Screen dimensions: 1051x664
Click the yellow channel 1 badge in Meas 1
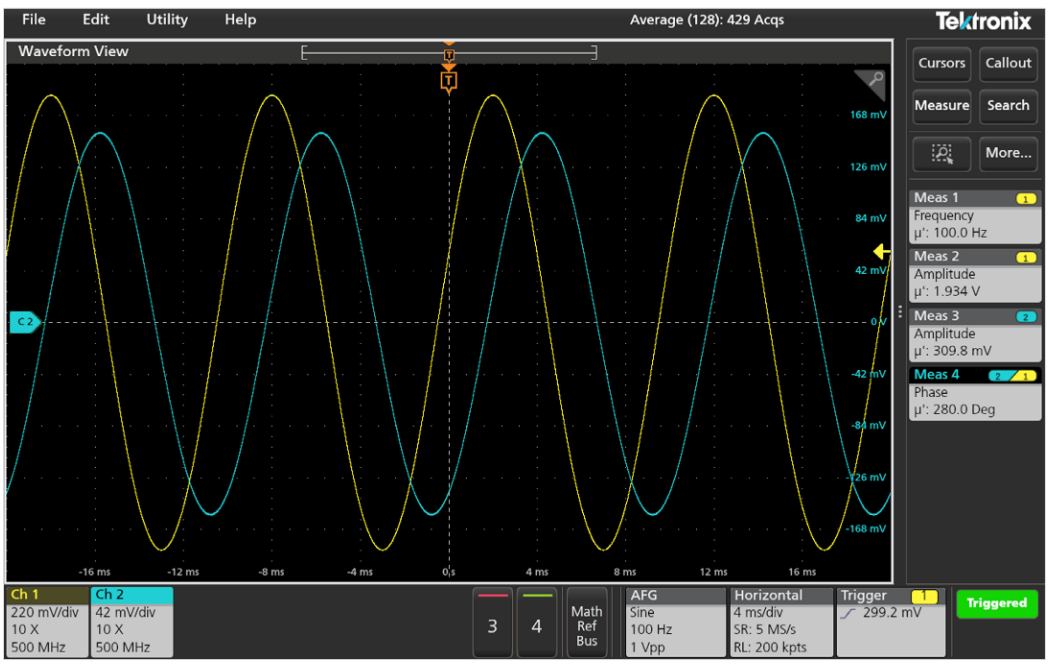1025,199
